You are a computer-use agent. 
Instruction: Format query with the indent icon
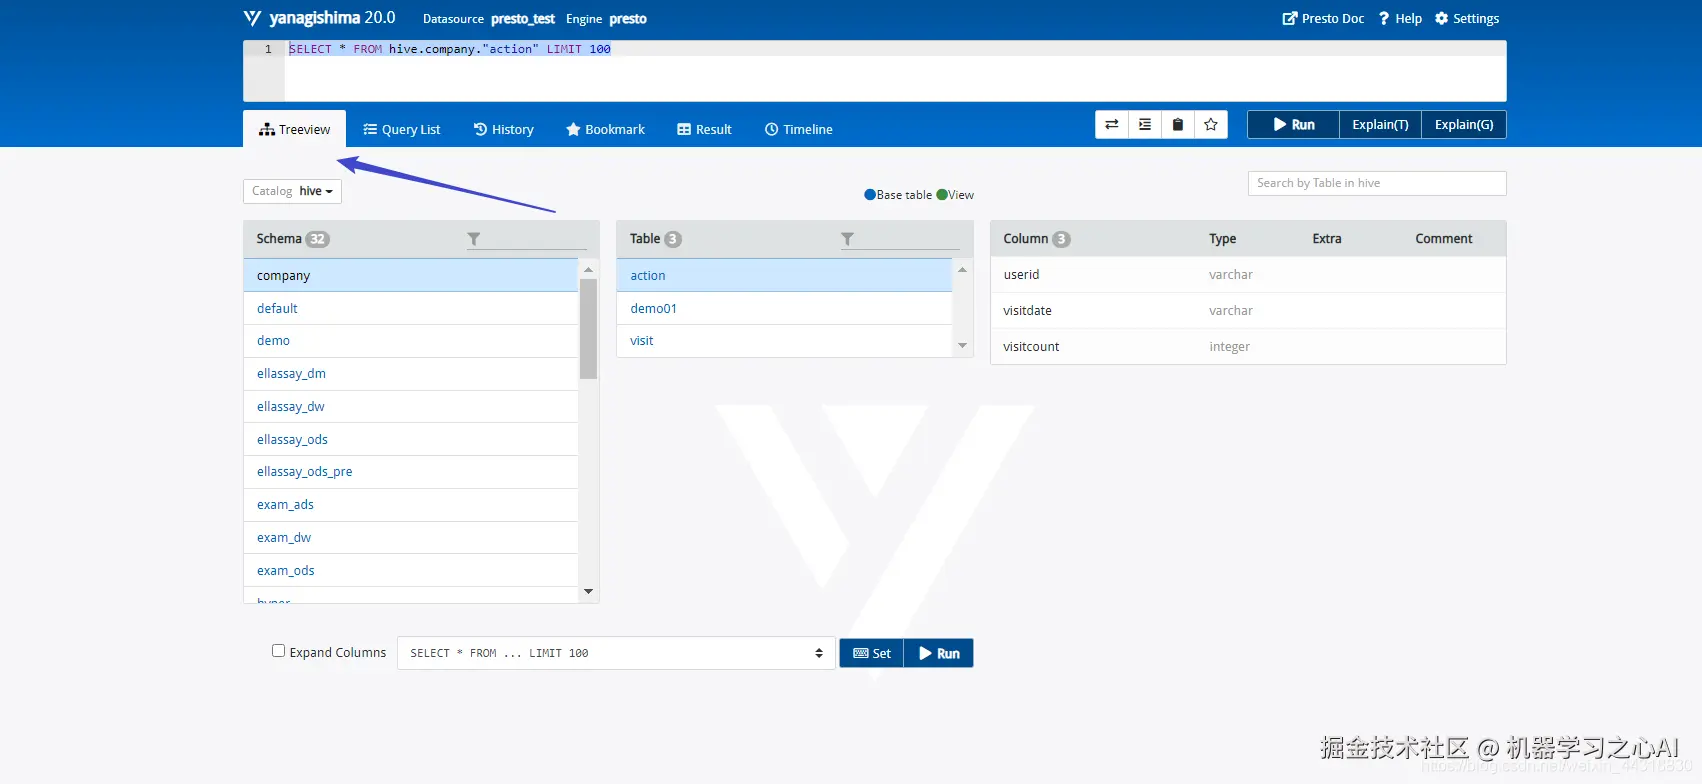[1145, 125]
